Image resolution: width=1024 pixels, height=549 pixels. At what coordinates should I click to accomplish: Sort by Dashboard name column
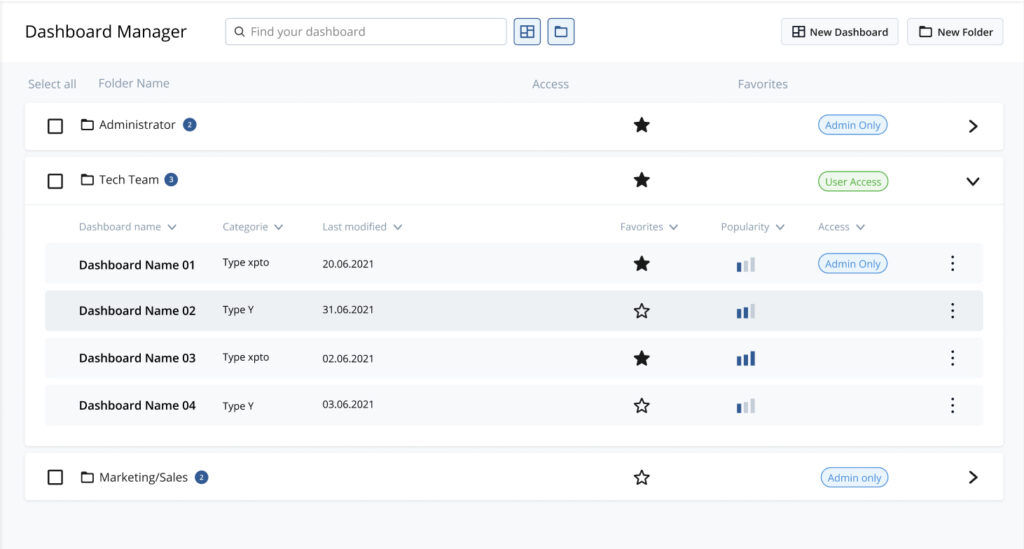pyautogui.click(x=127, y=227)
